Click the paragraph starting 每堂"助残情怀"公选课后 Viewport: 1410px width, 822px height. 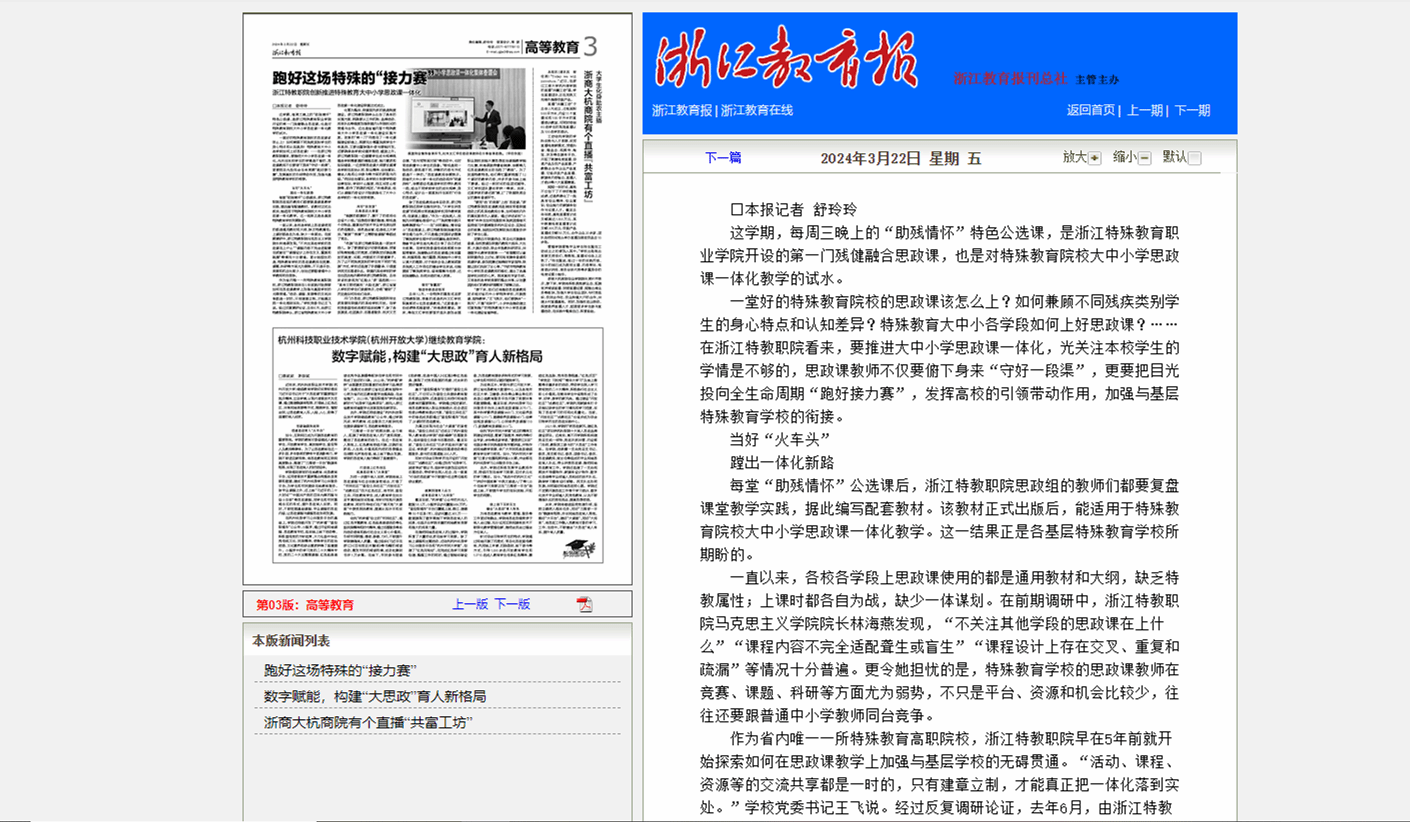click(x=939, y=520)
